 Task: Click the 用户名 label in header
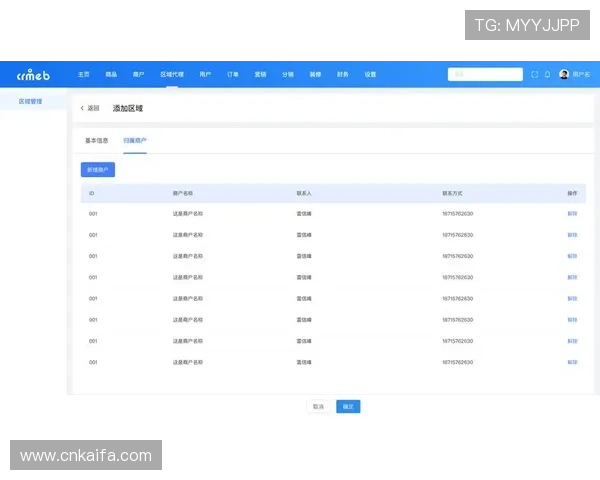click(581, 74)
